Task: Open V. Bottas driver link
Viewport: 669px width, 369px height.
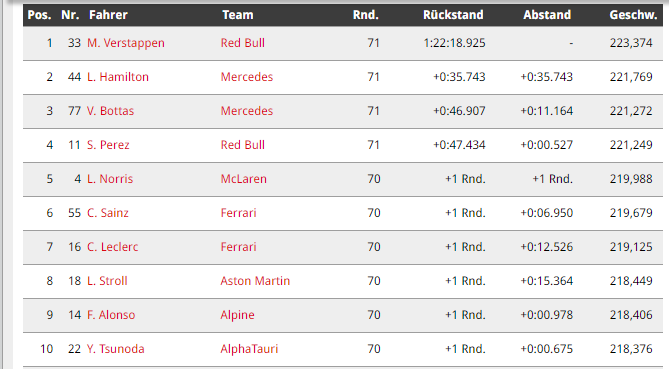Action: [x=111, y=111]
